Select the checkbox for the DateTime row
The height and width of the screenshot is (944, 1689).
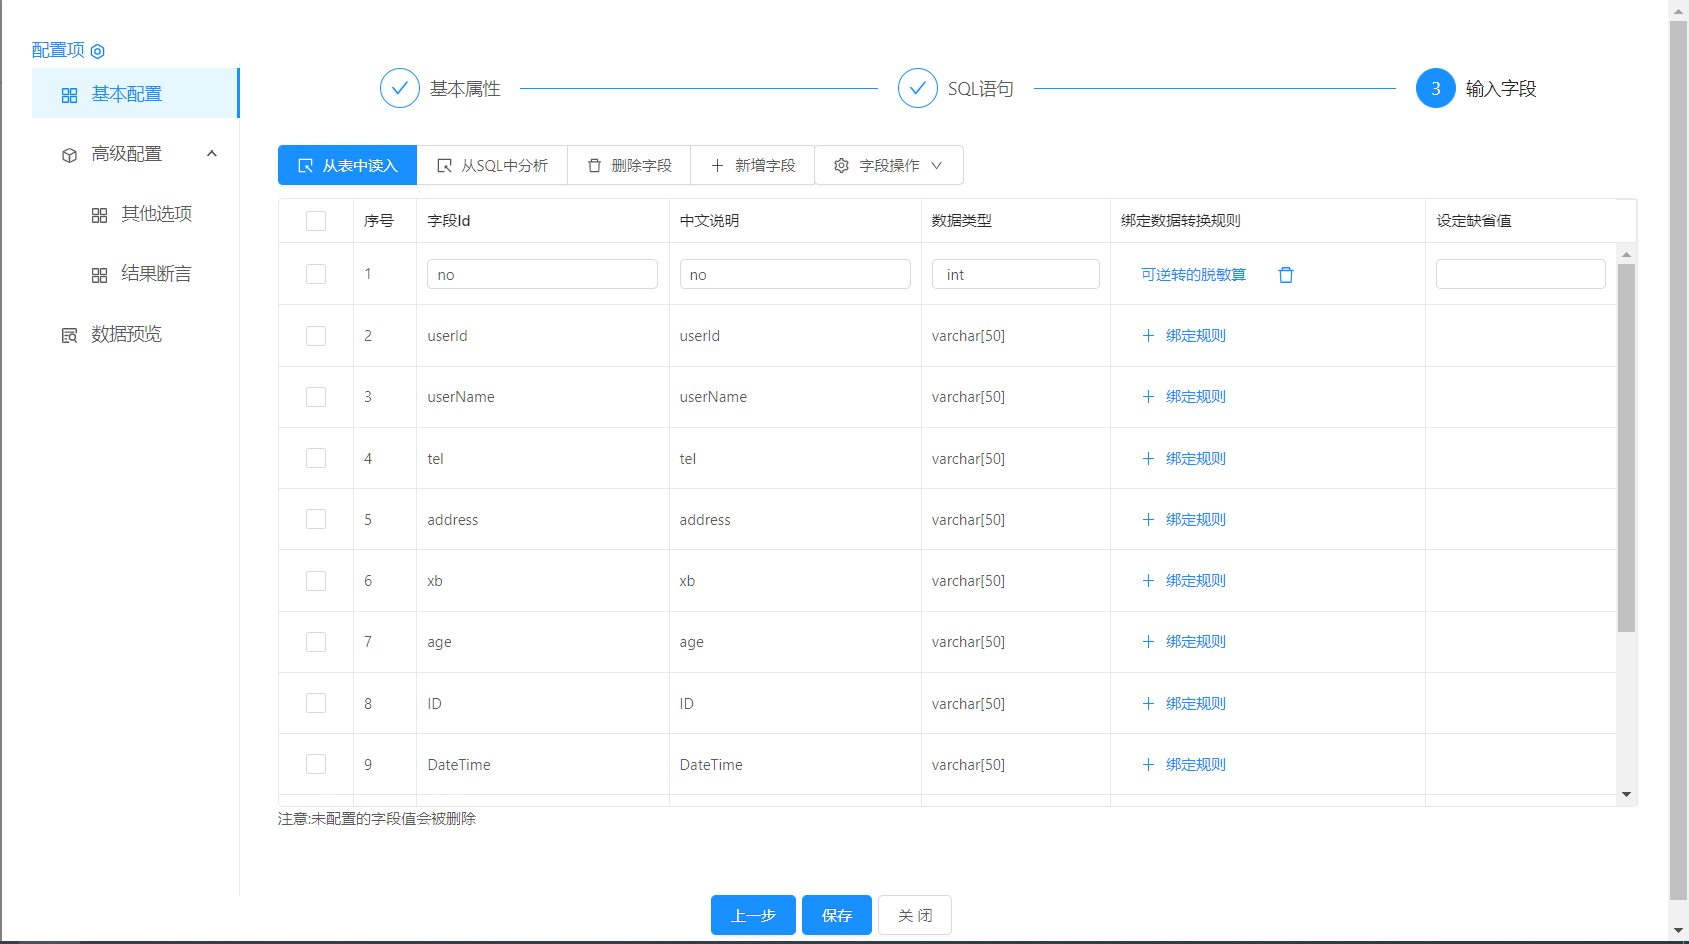point(316,764)
